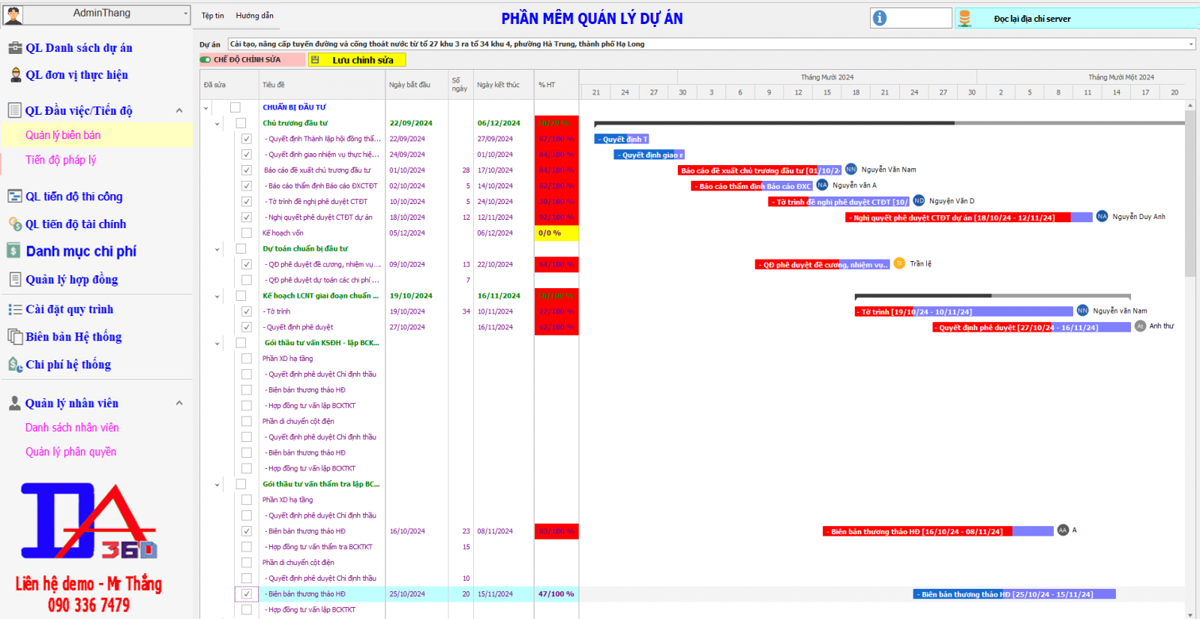
Task: Click the Lưu chỉnh sửa save button
Action: [357, 60]
